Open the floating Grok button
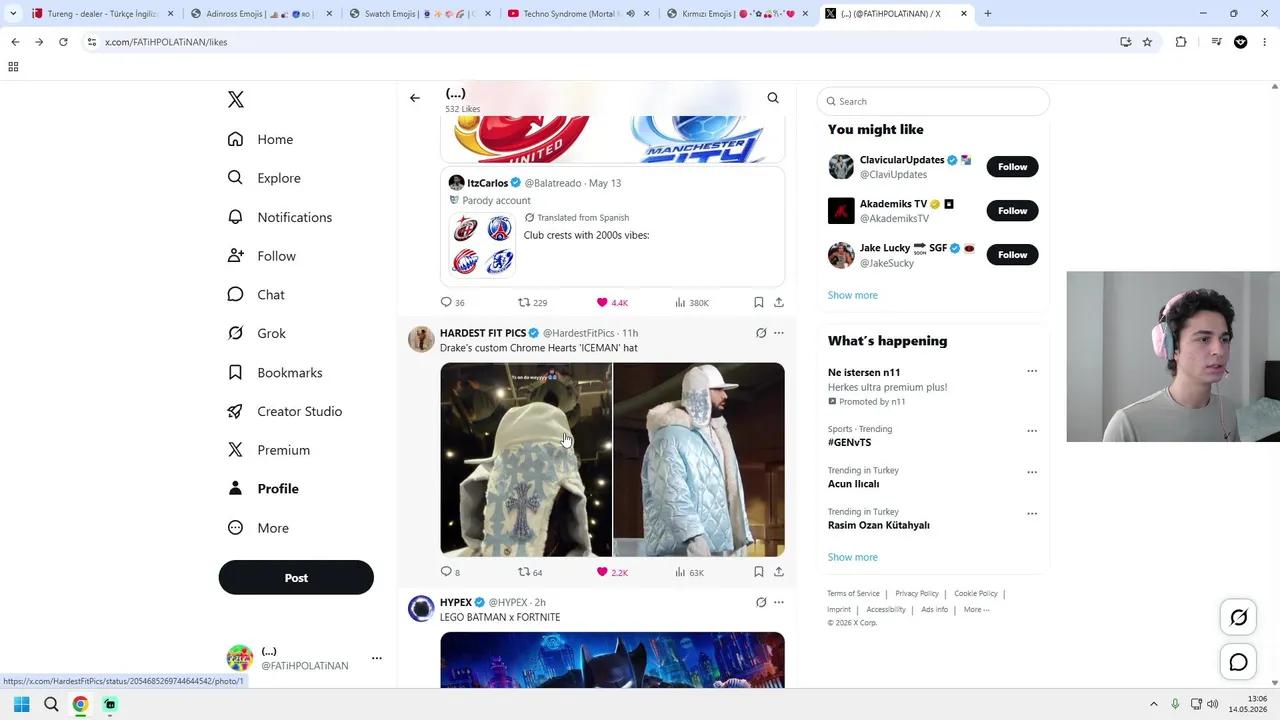This screenshot has height=720, width=1280. point(1238,618)
